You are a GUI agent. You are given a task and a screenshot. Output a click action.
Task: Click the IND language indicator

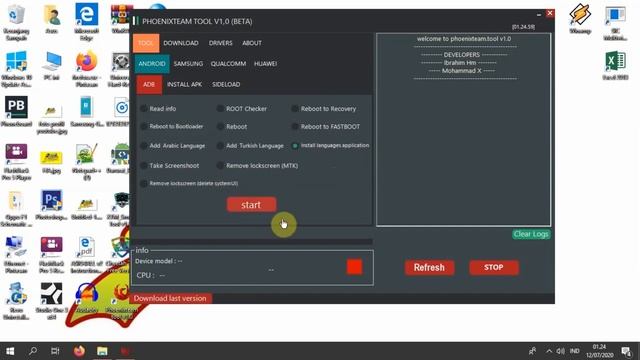pyautogui.click(x=575, y=351)
